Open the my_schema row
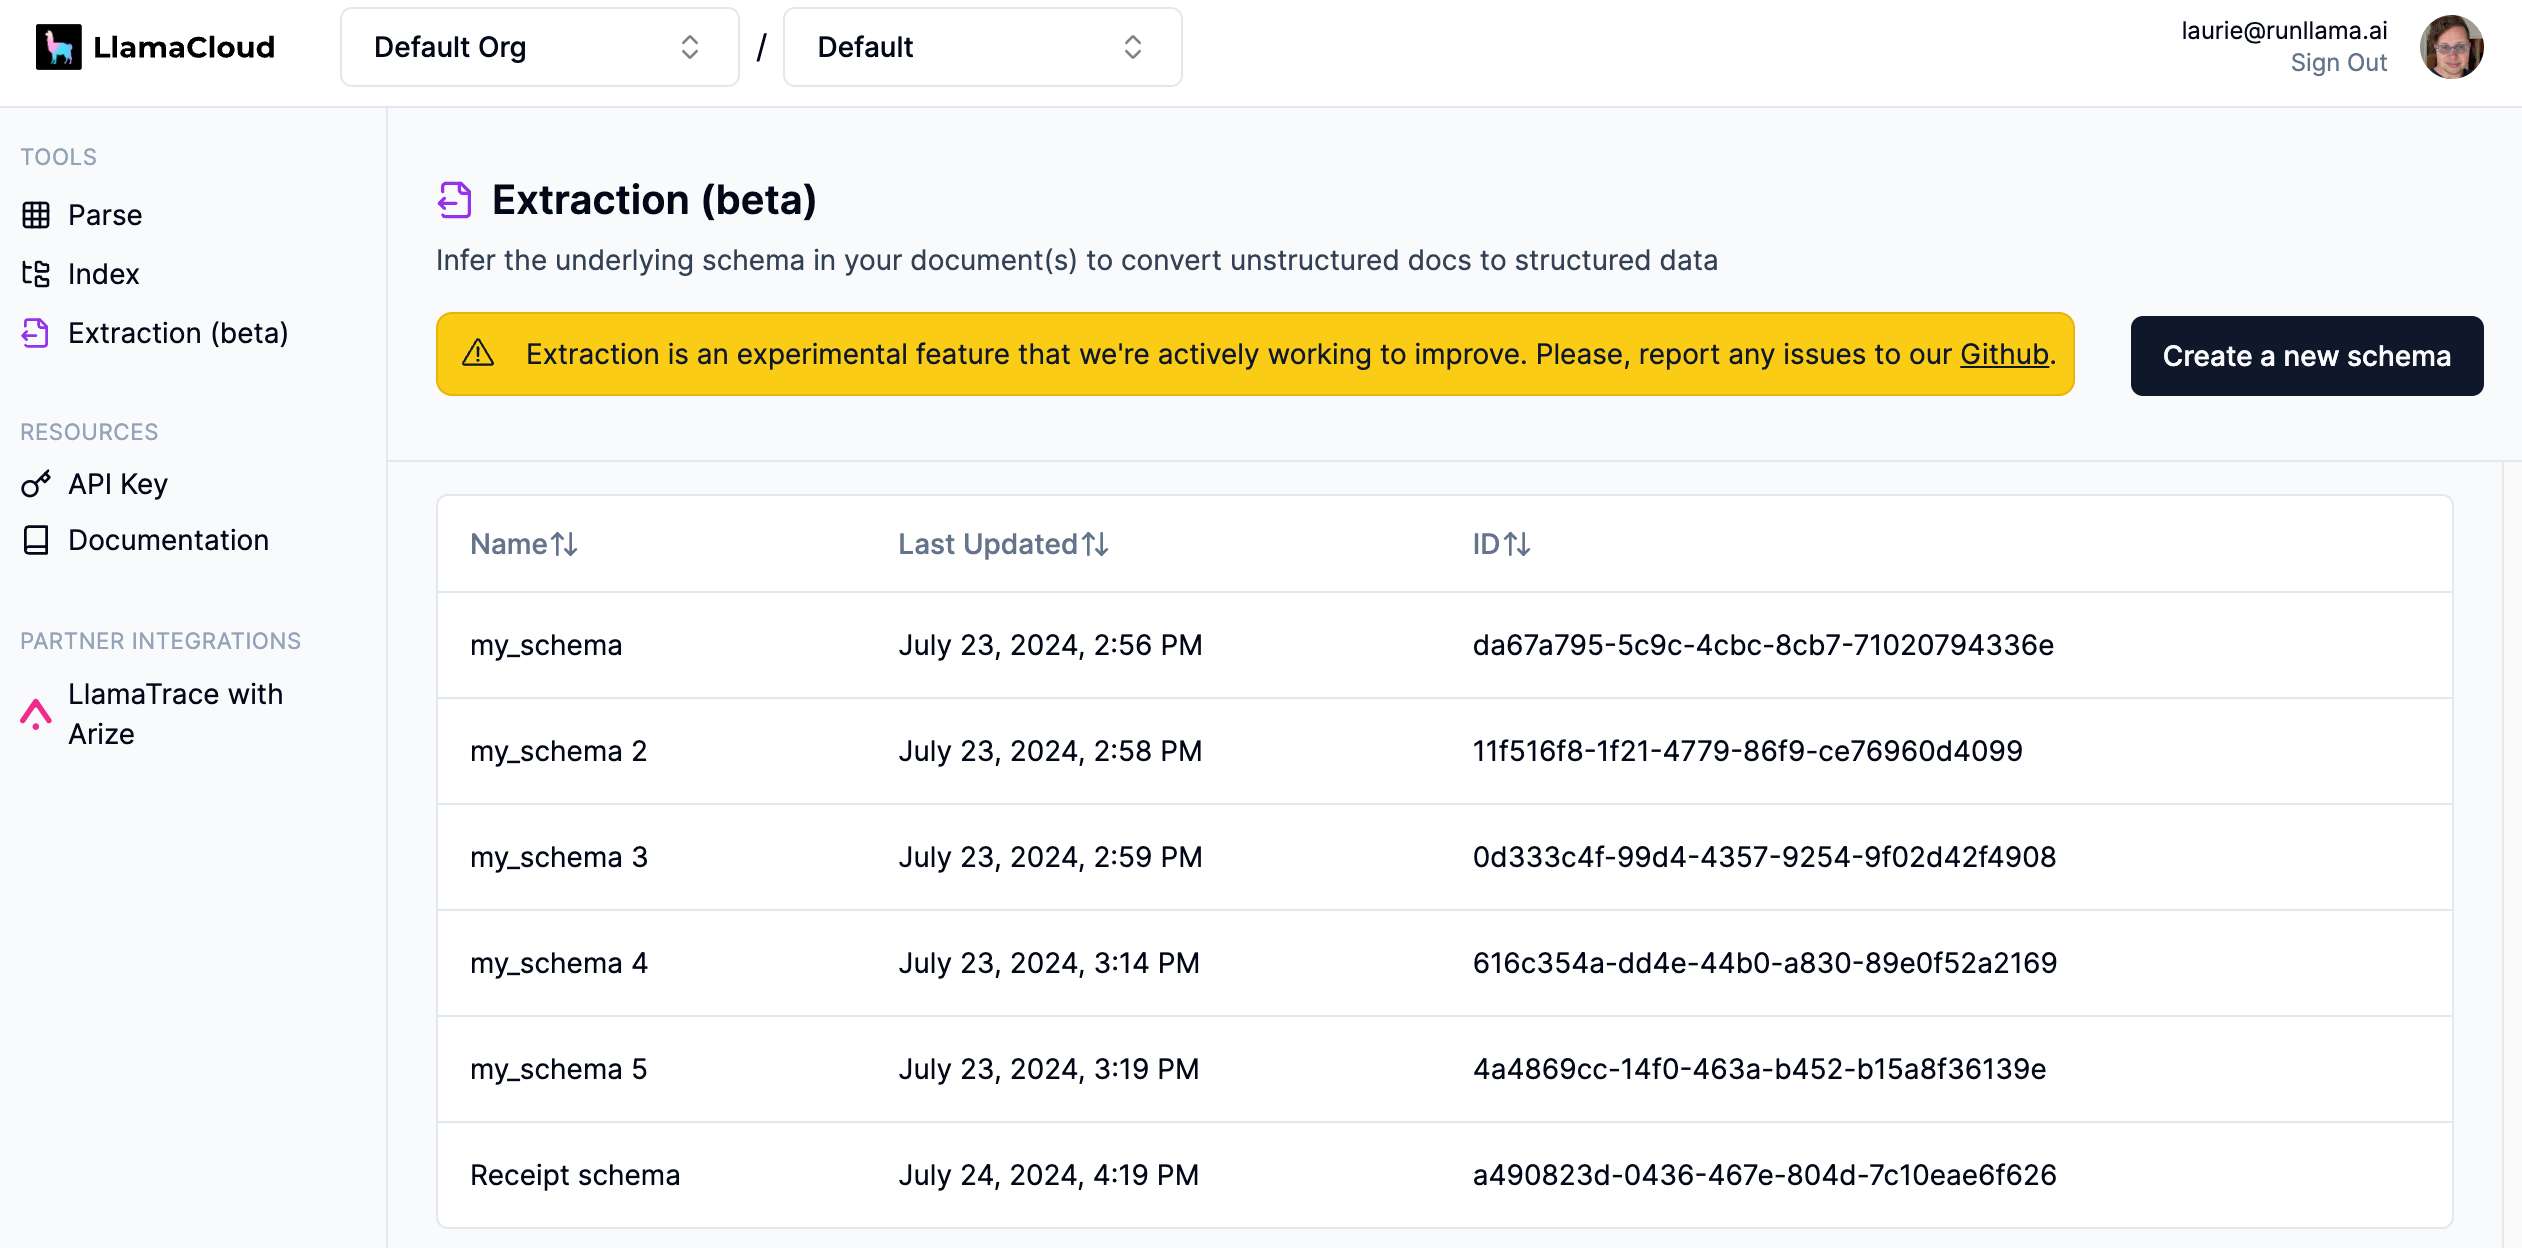2522x1248 pixels. (1444, 645)
